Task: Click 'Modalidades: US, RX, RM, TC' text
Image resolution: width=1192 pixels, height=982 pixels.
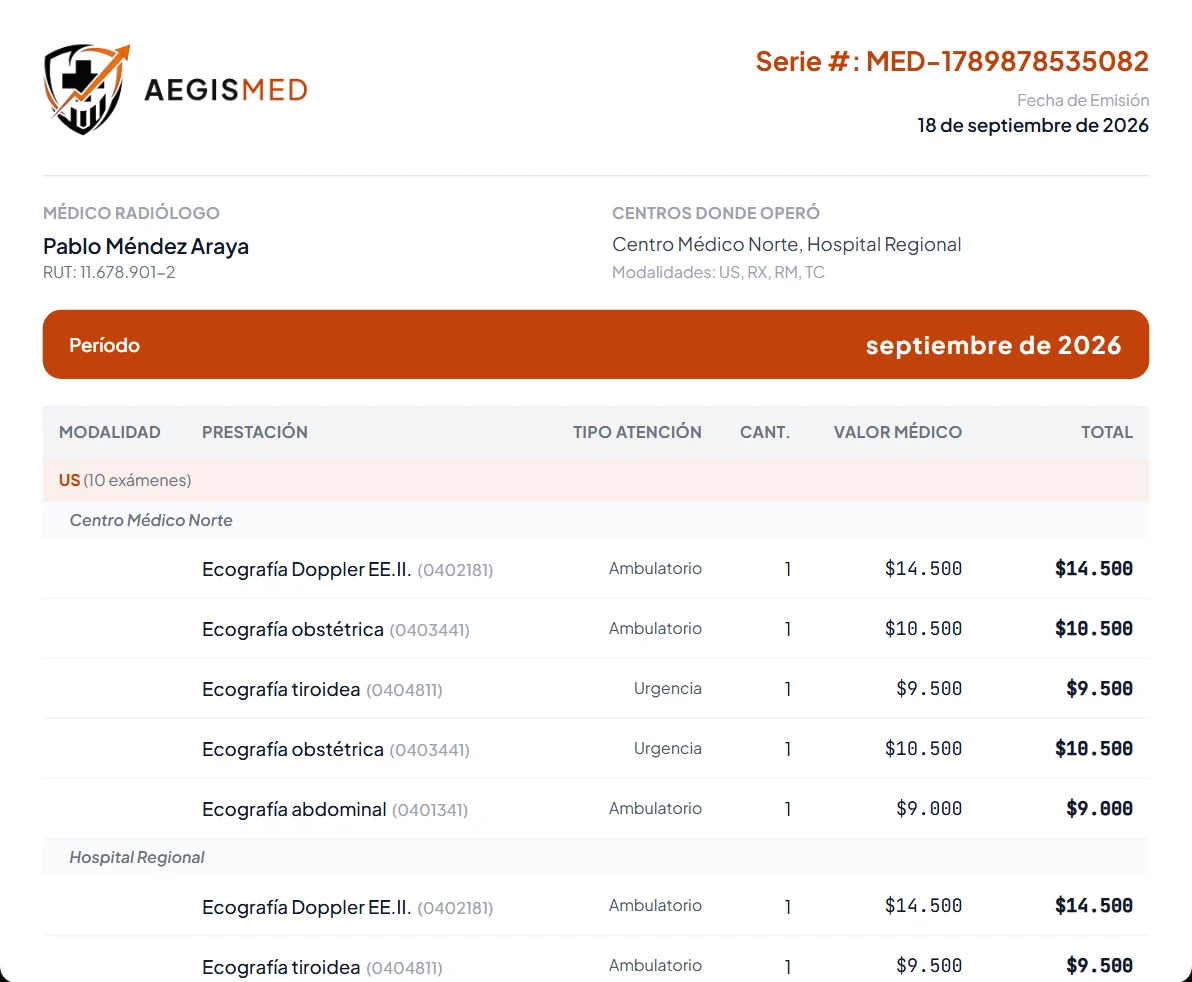Action: pyautogui.click(x=718, y=272)
